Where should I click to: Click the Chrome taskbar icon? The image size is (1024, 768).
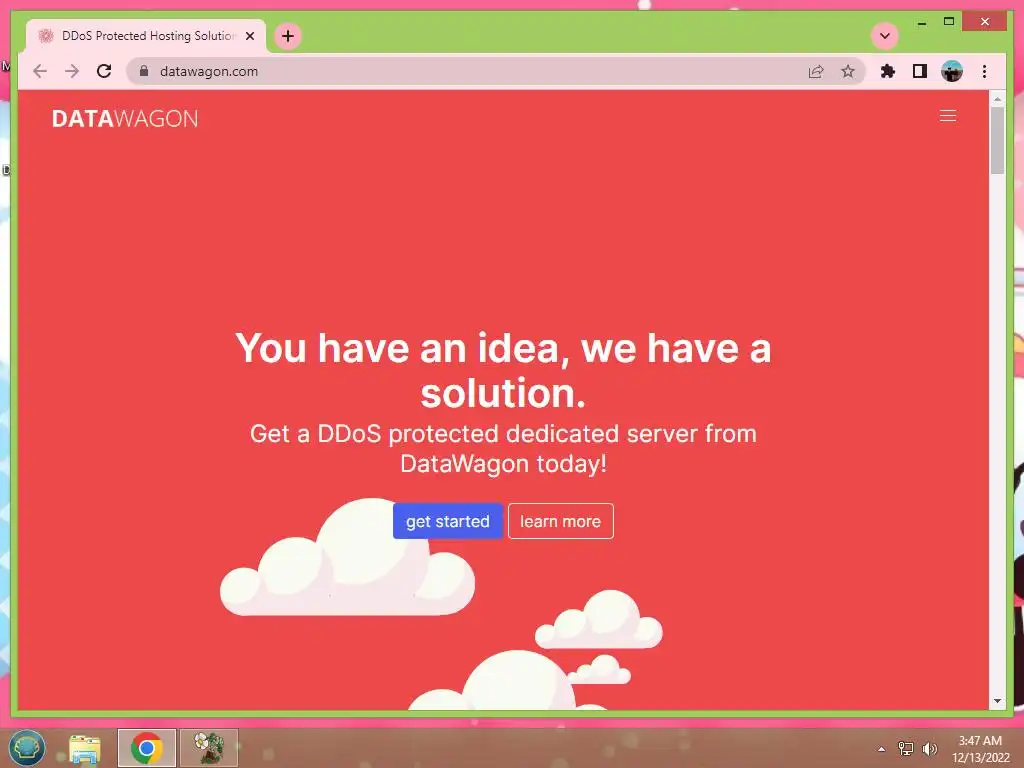pyautogui.click(x=147, y=748)
